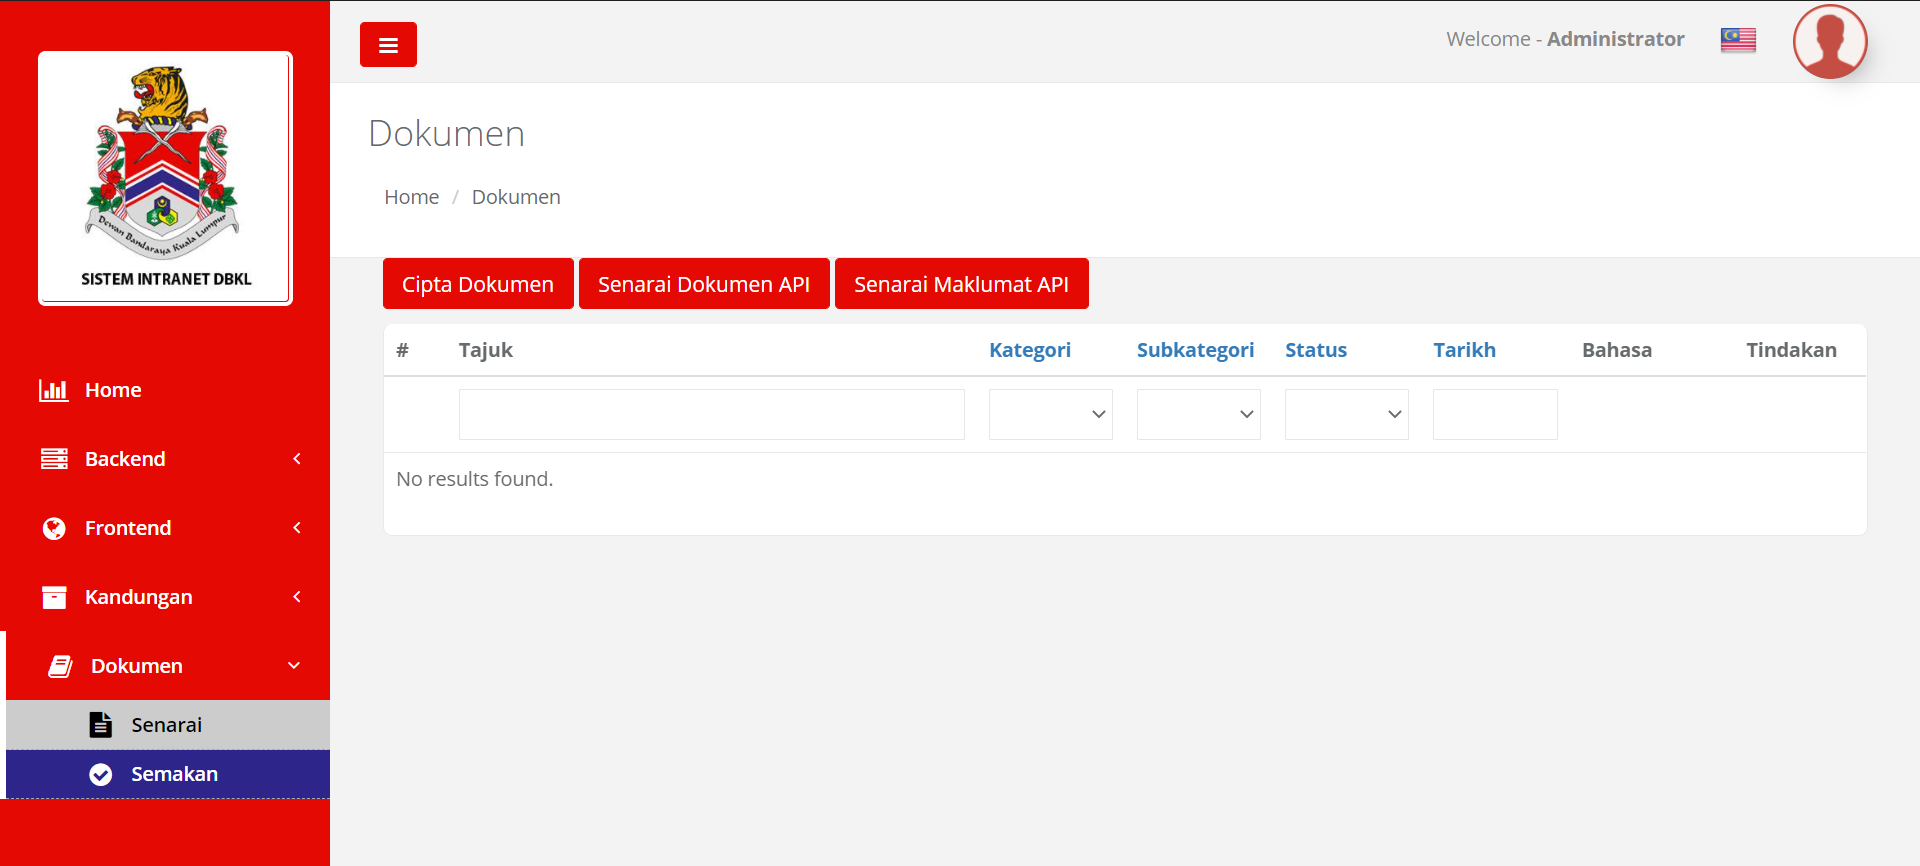Viewport: 1920px width, 866px height.
Task: Sort table by Tarikh column
Action: 1464,350
